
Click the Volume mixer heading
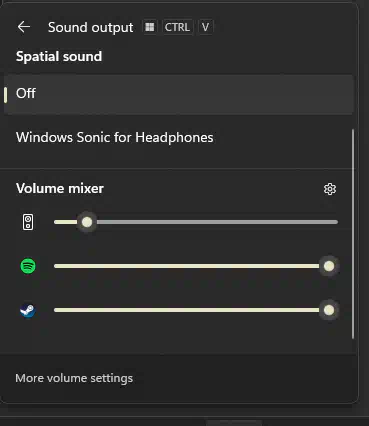(60, 188)
